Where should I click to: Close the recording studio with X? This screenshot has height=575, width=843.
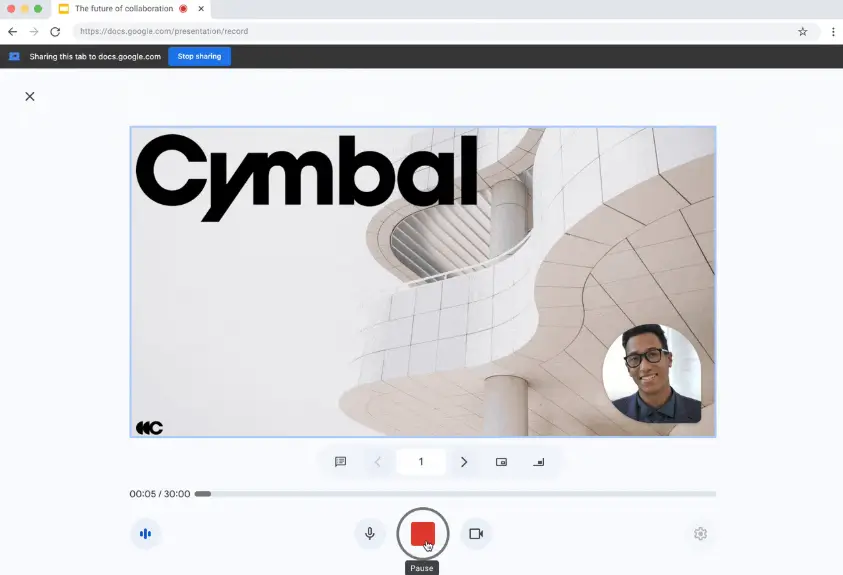click(30, 96)
